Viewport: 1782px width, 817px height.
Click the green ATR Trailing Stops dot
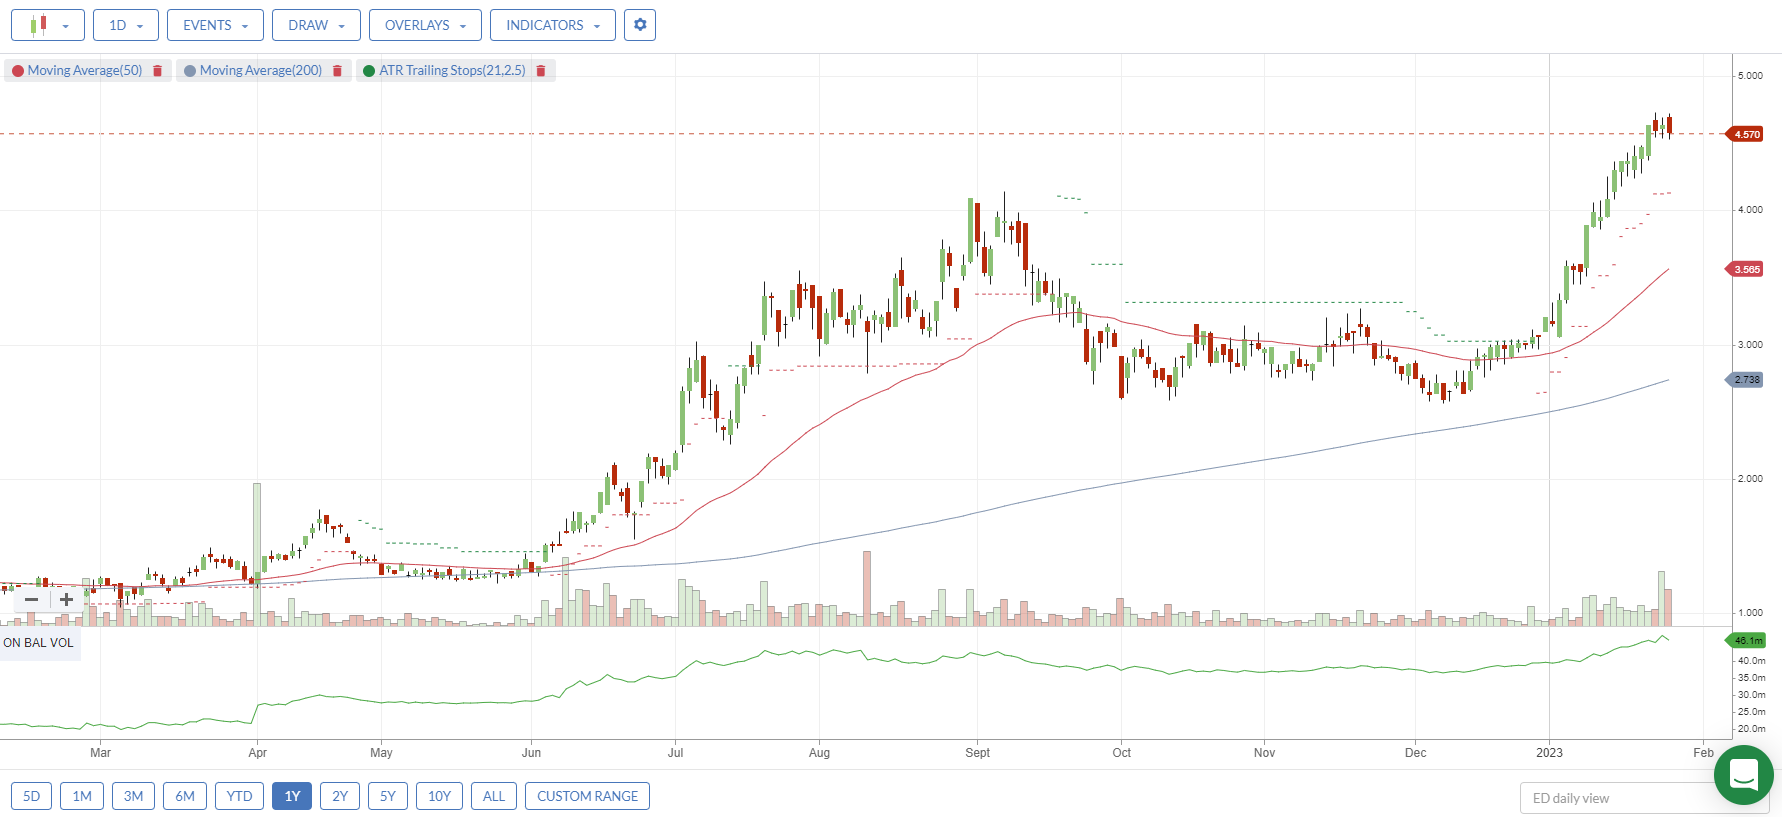369,71
